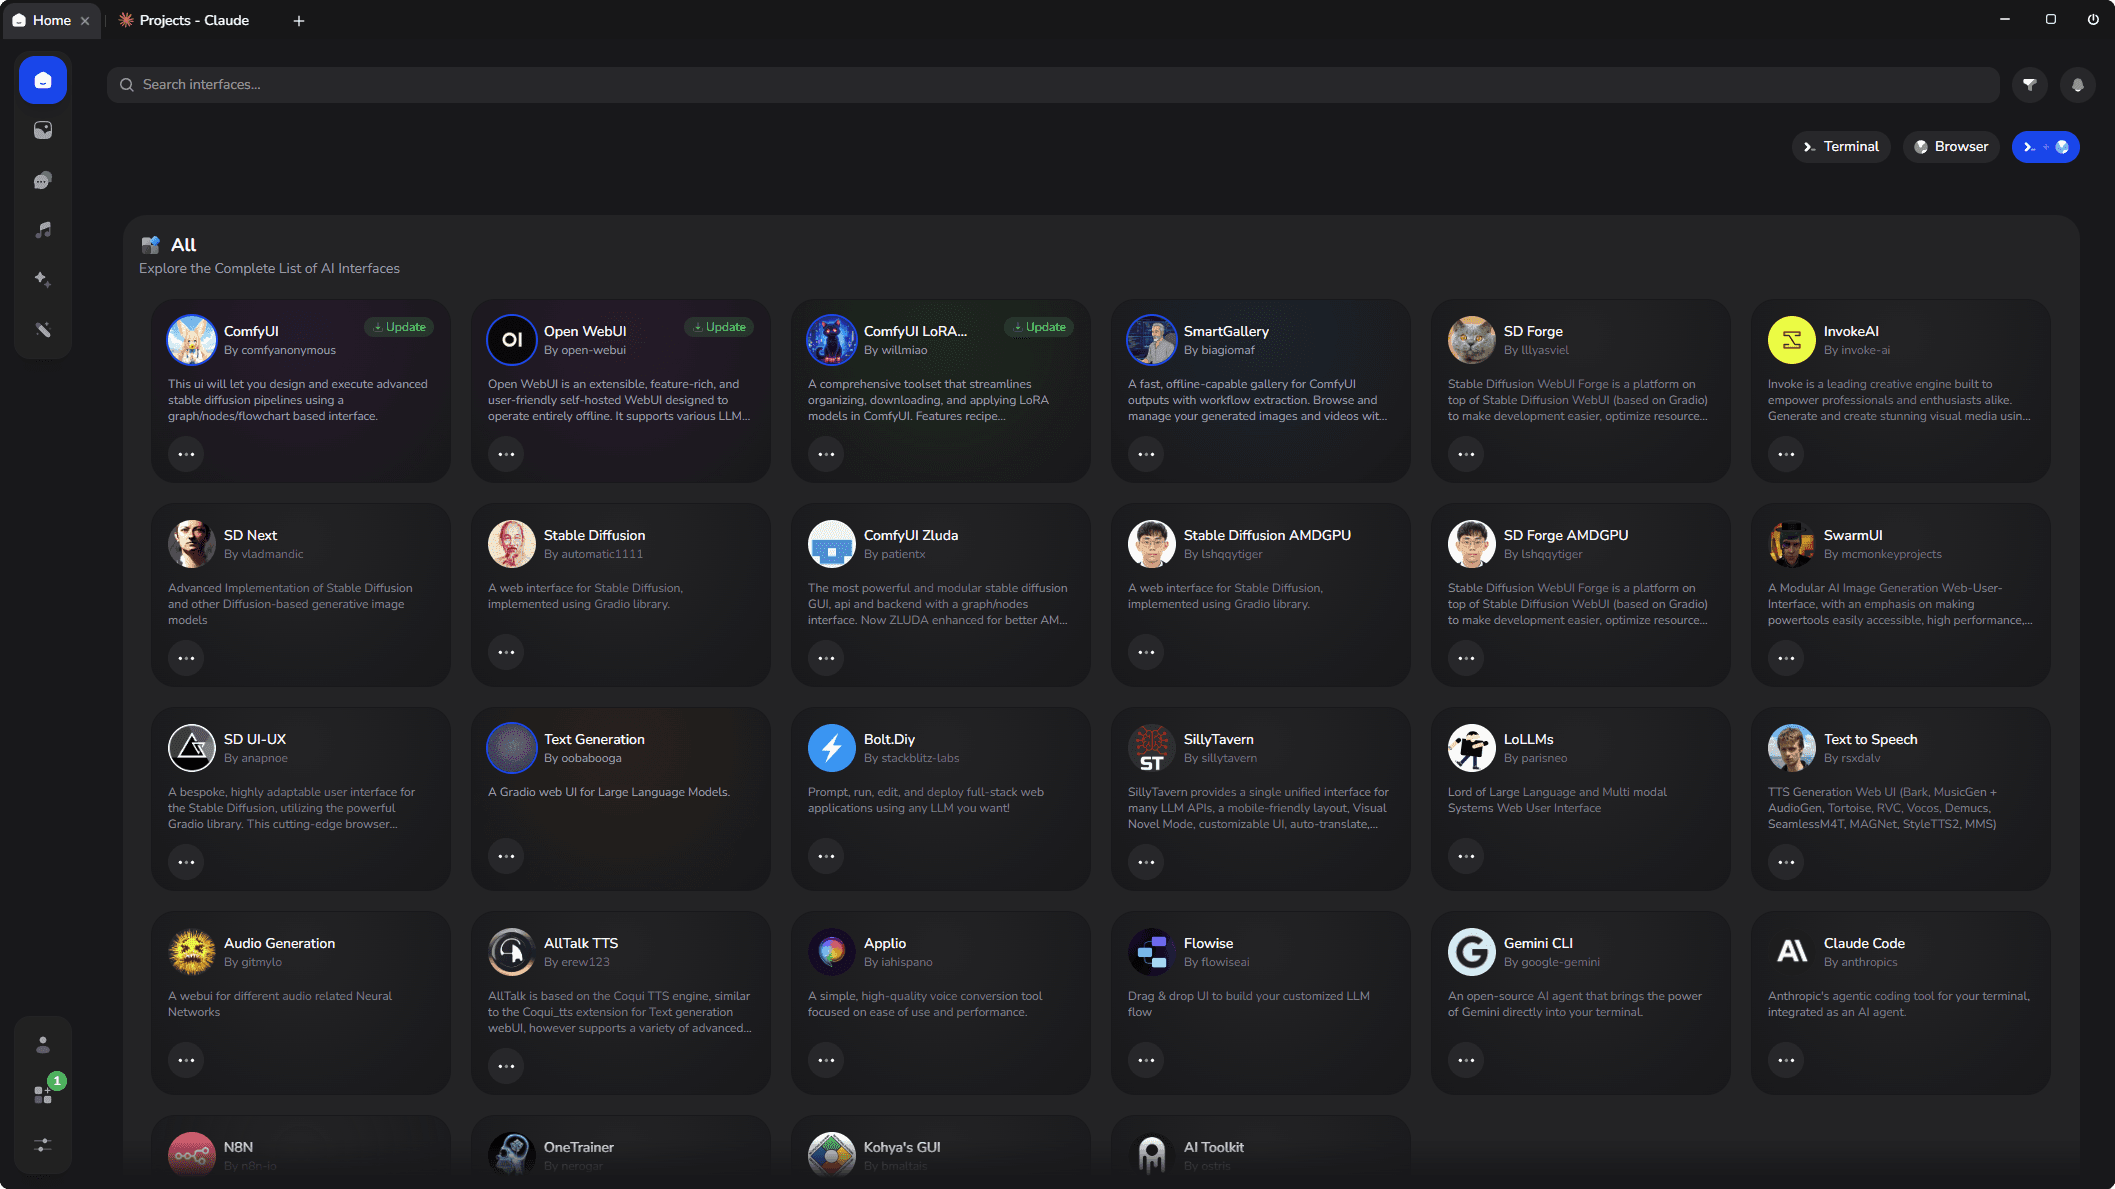Open the Text to Speech three-dot menu
The width and height of the screenshot is (2115, 1189).
[1786, 862]
